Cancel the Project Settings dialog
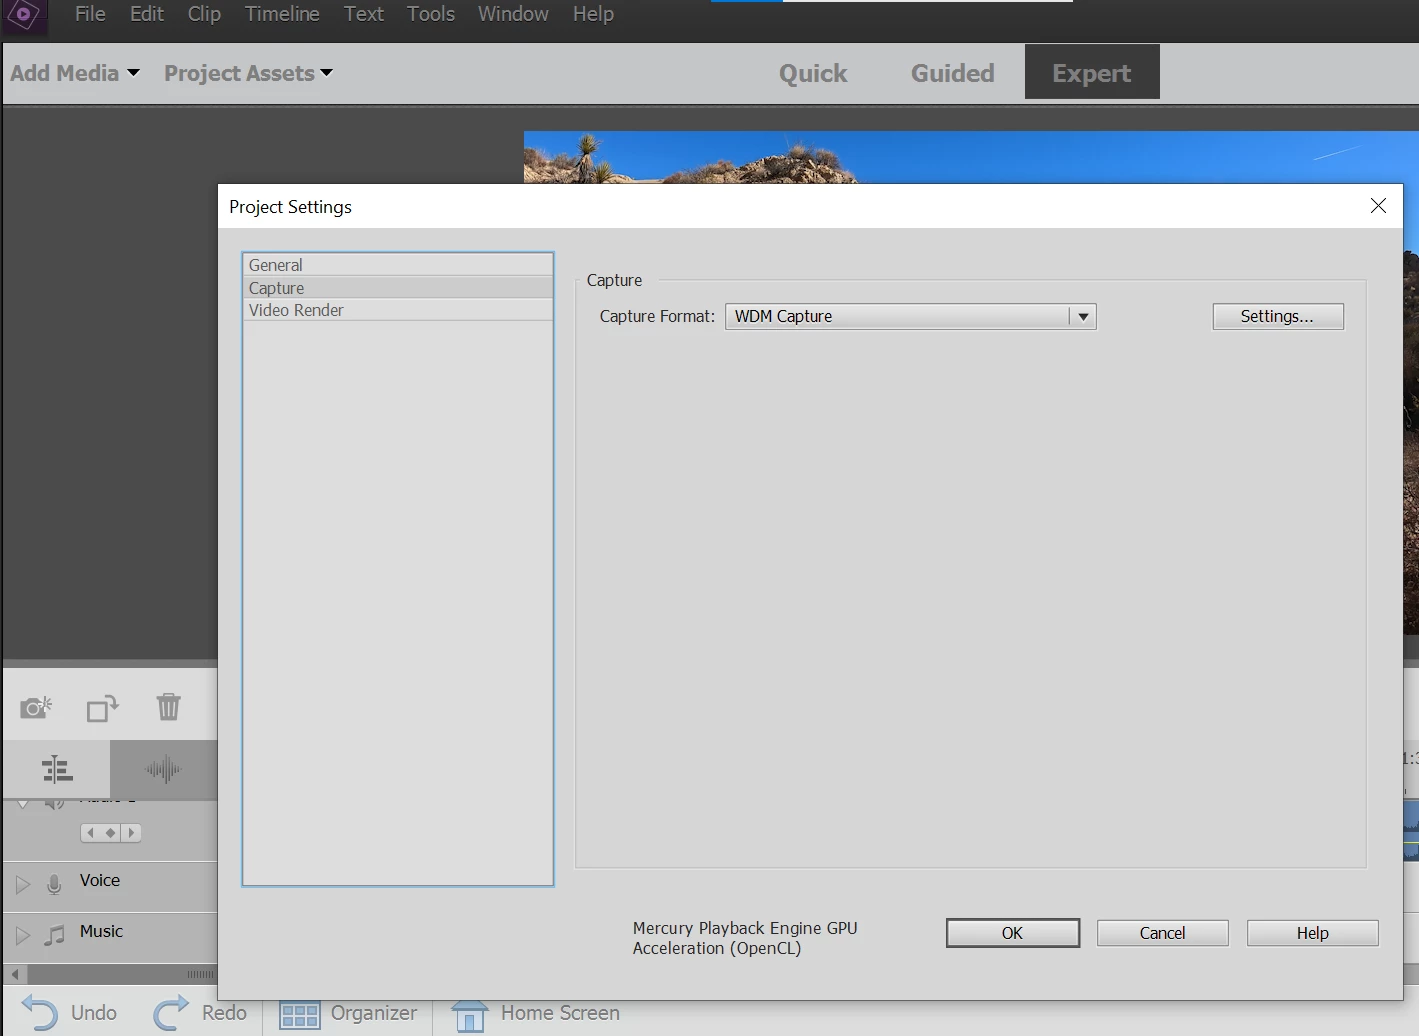The height and width of the screenshot is (1036, 1419). click(x=1163, y=933)
